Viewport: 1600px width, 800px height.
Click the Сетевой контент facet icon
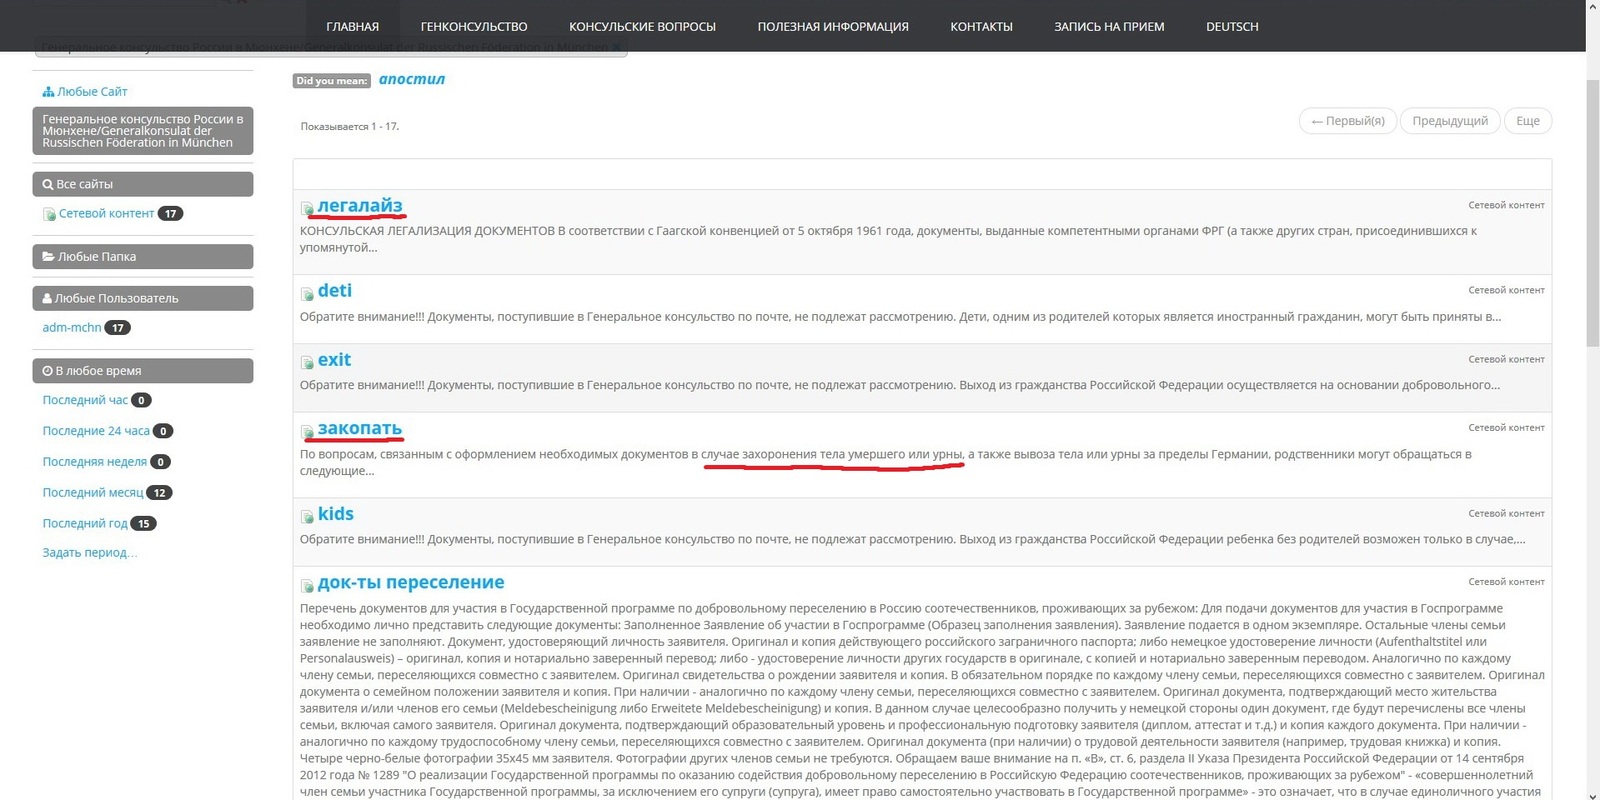49,214
